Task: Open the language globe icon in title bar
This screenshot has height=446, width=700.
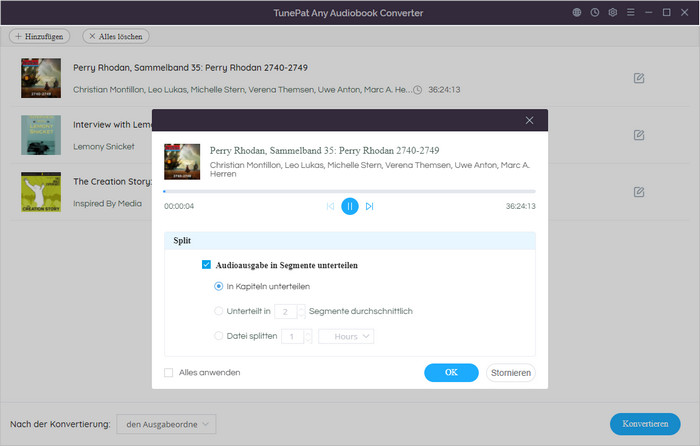Action: (577, 13)
